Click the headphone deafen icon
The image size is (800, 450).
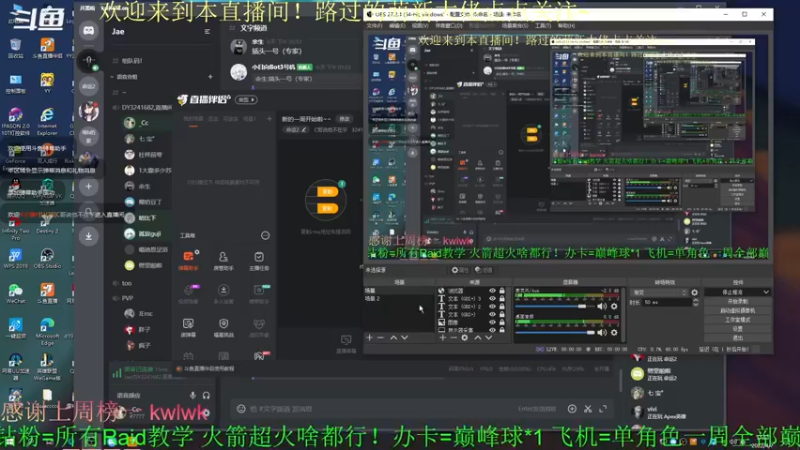click(206, 395)
